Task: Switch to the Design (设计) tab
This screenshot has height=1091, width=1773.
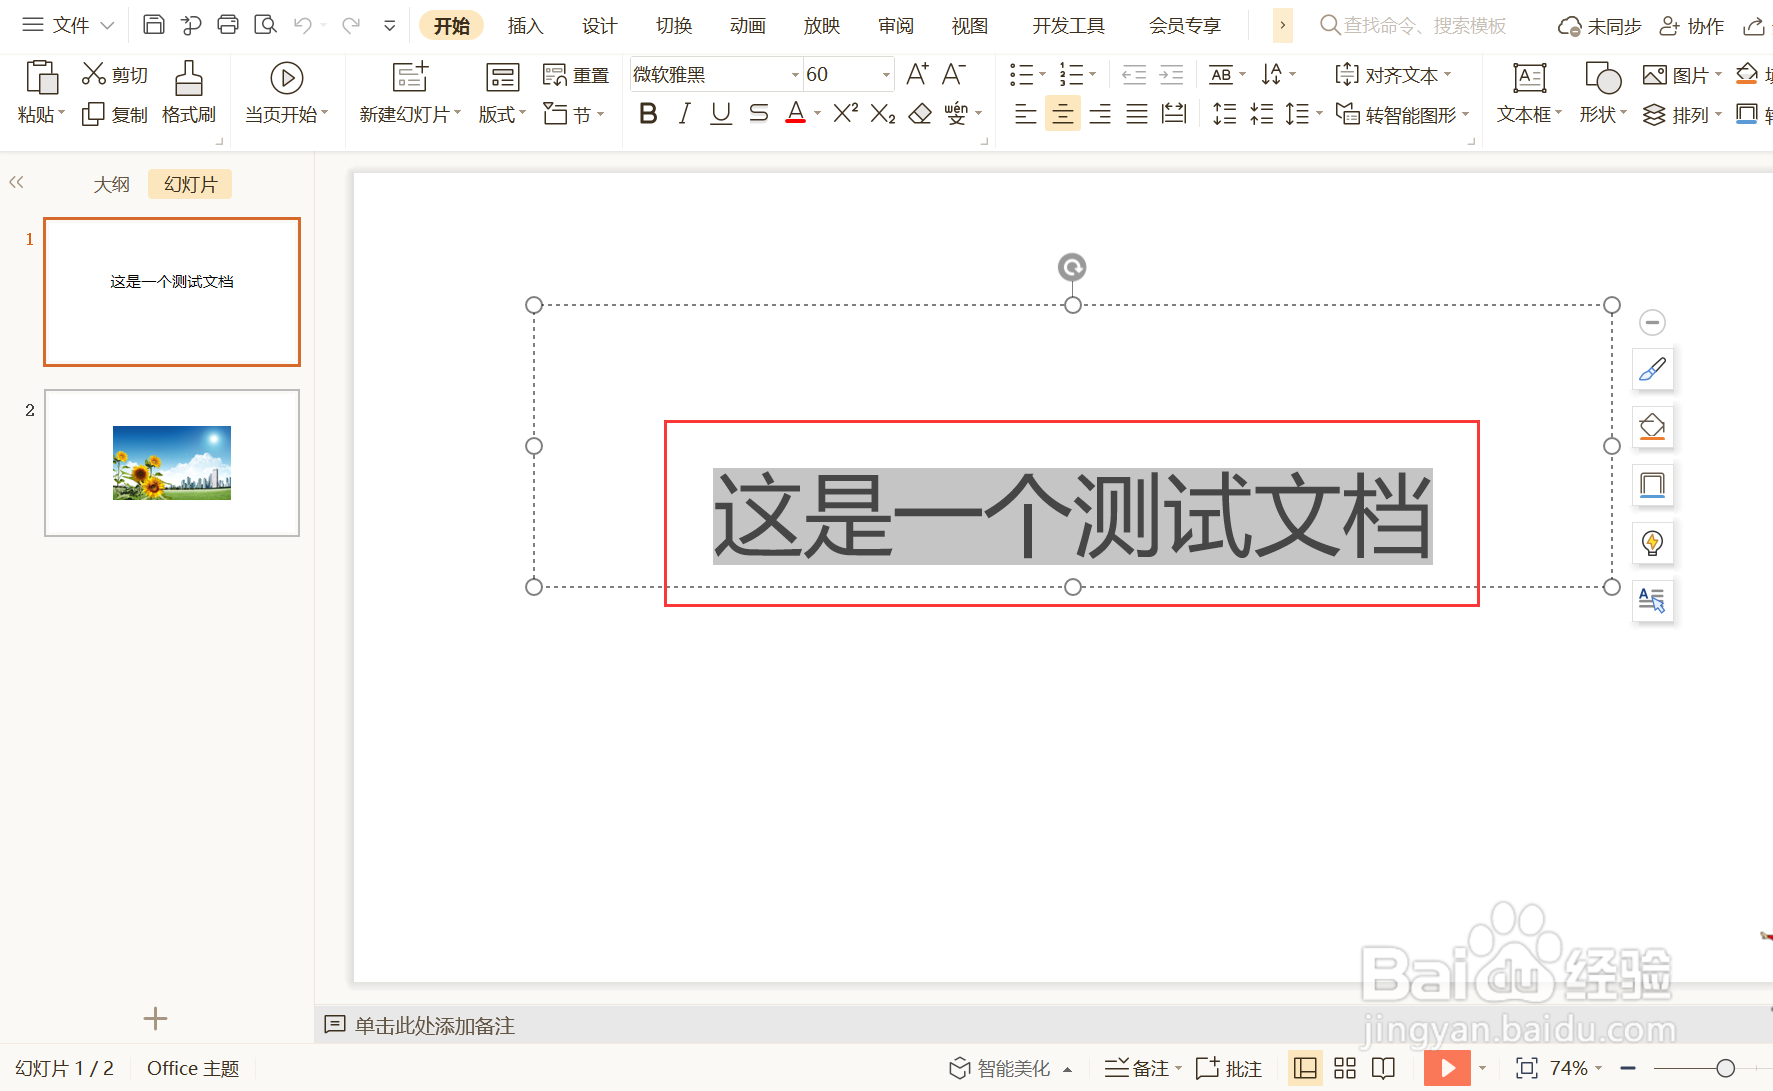Action: 599,26
